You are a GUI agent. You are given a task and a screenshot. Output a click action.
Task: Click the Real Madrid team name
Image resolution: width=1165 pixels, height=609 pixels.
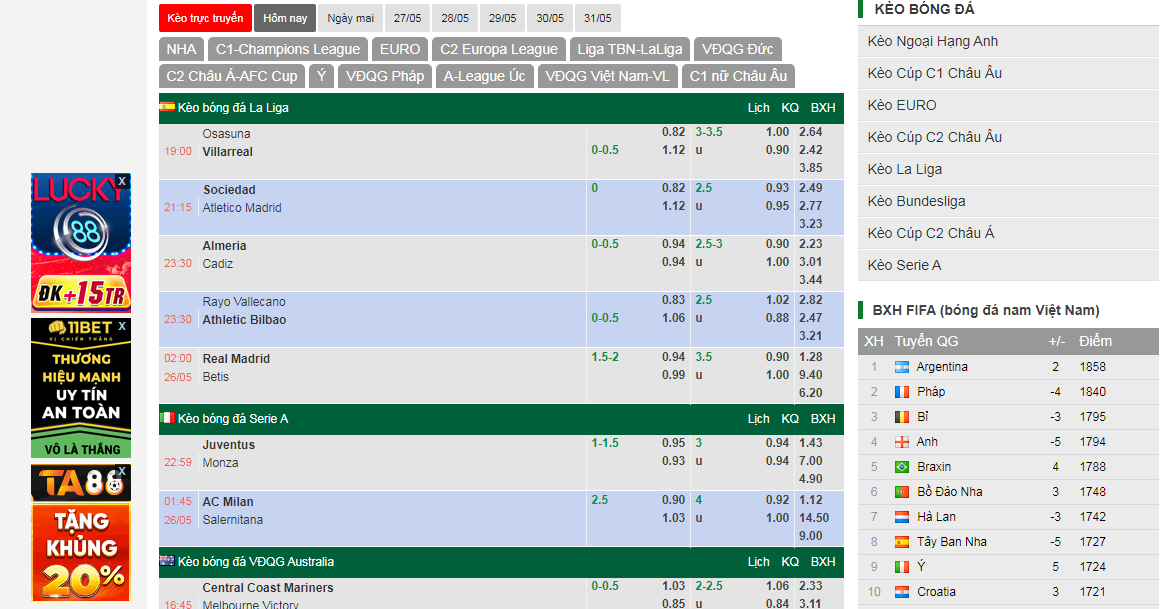pos(236,359)
